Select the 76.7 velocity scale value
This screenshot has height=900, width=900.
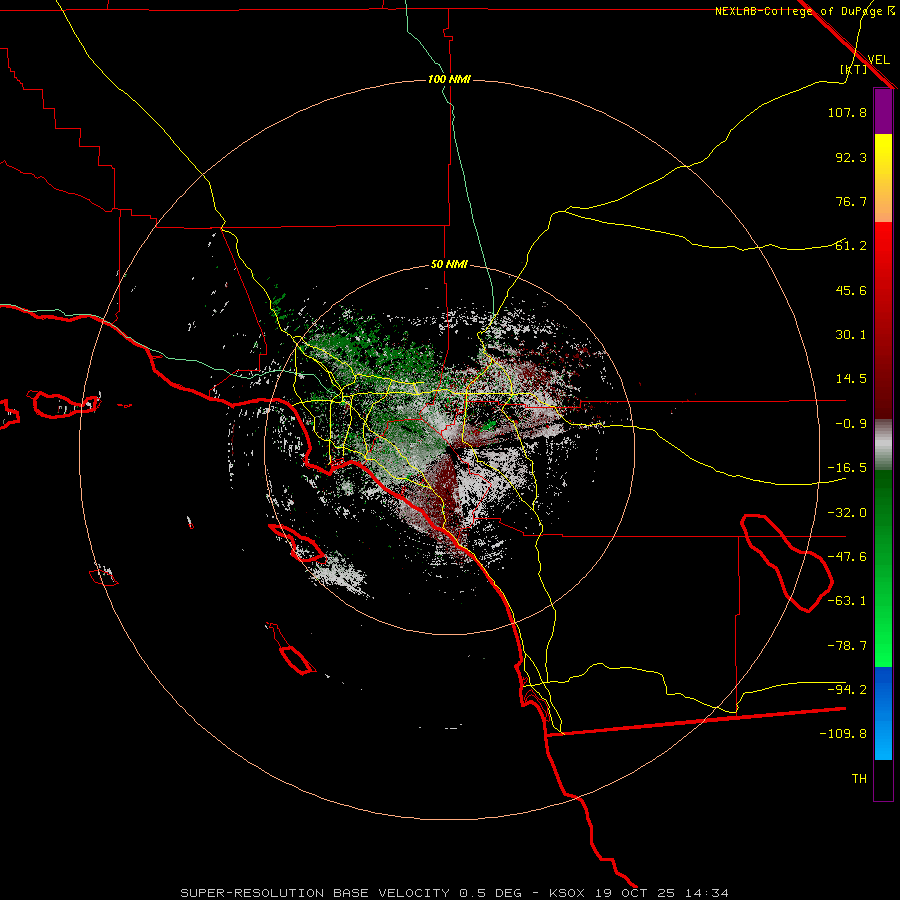pos(851,201)
